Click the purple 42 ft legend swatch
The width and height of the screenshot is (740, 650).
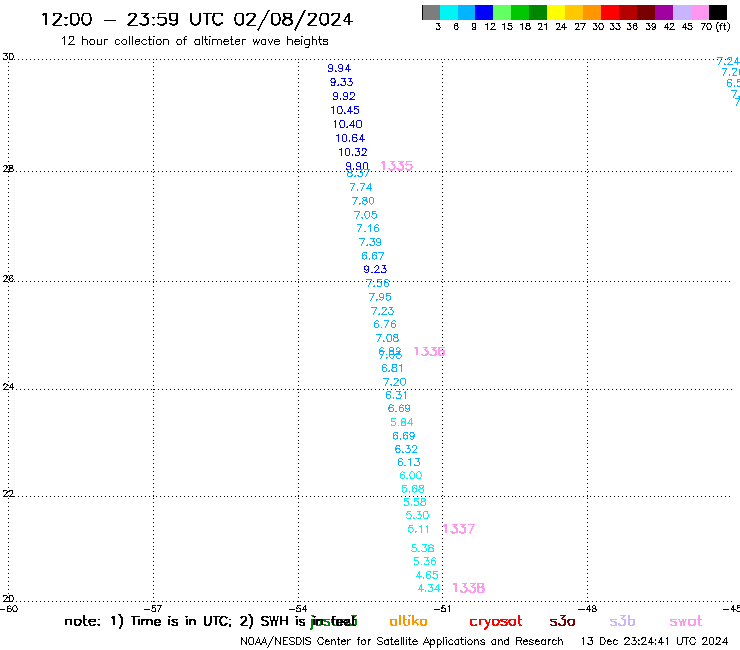pos(664,12)
